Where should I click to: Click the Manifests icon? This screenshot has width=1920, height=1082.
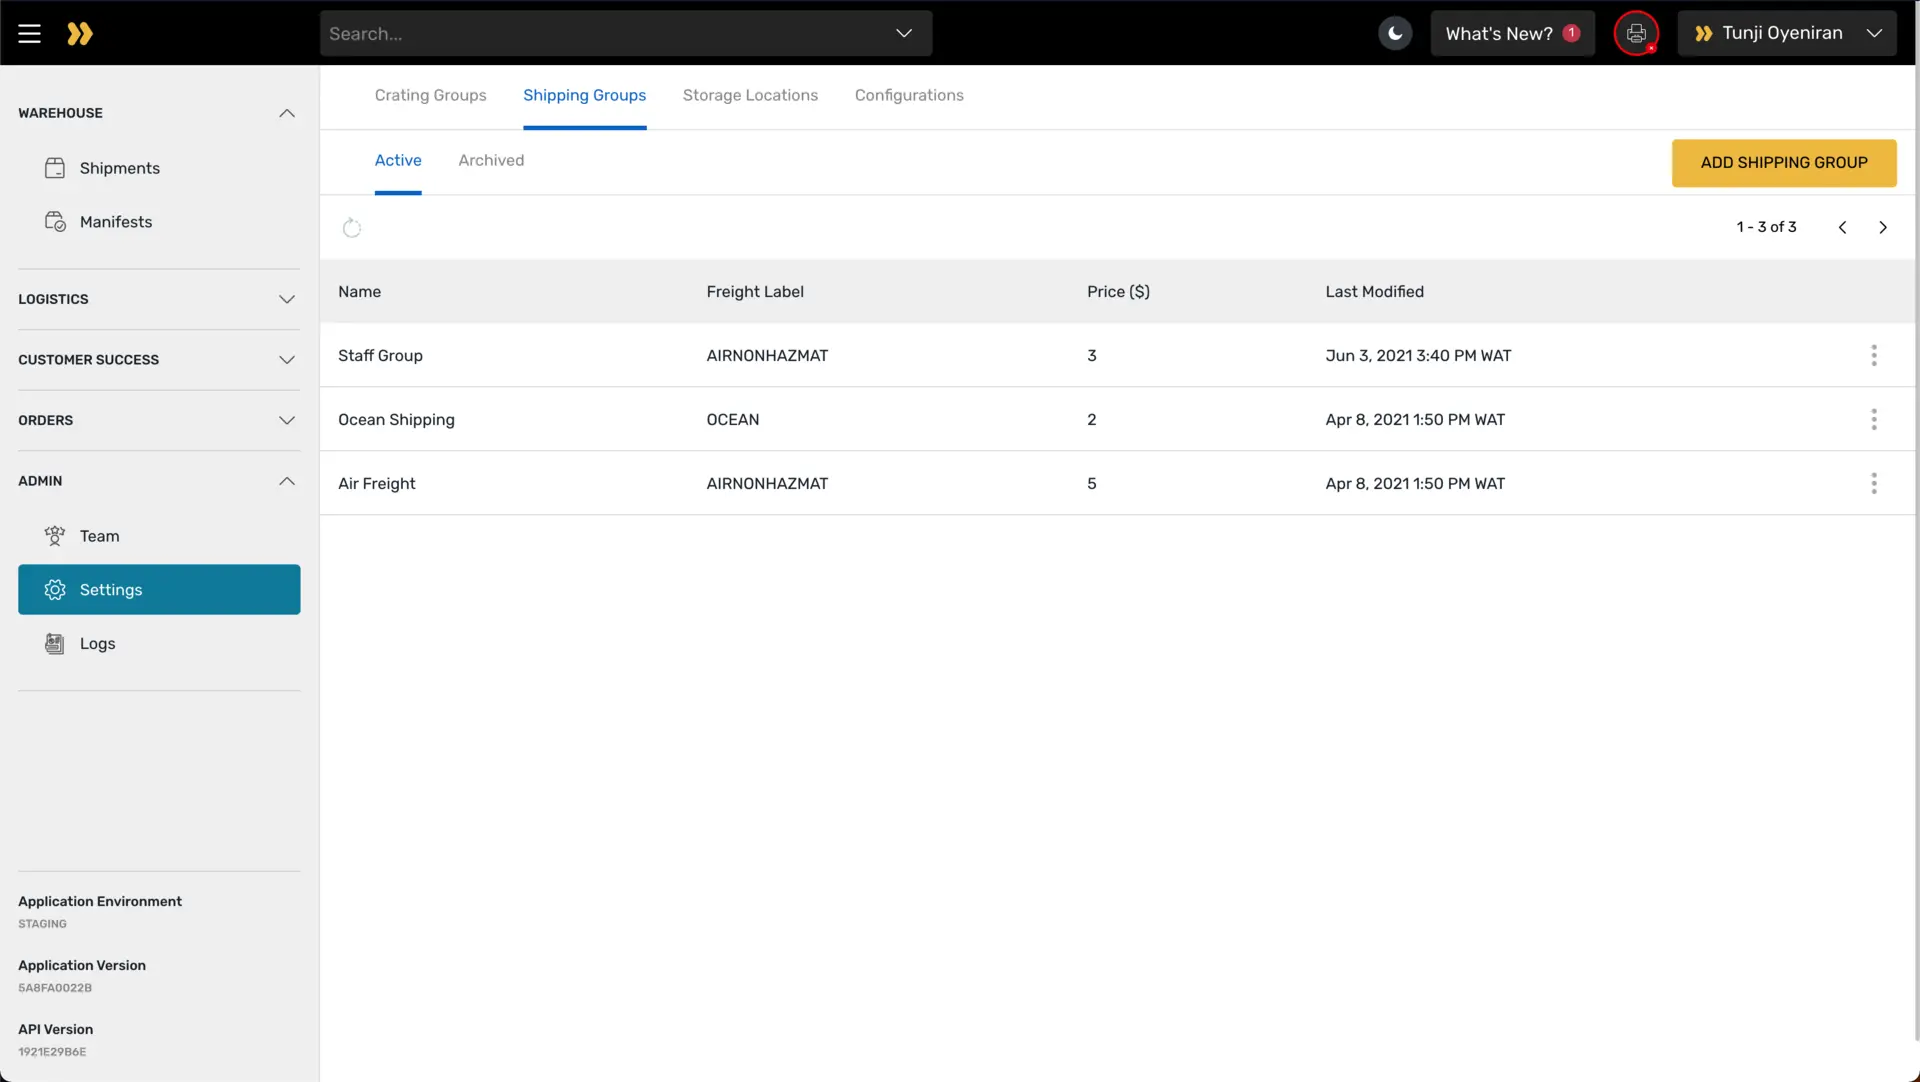pyautogui.click(x=55, y=222)
